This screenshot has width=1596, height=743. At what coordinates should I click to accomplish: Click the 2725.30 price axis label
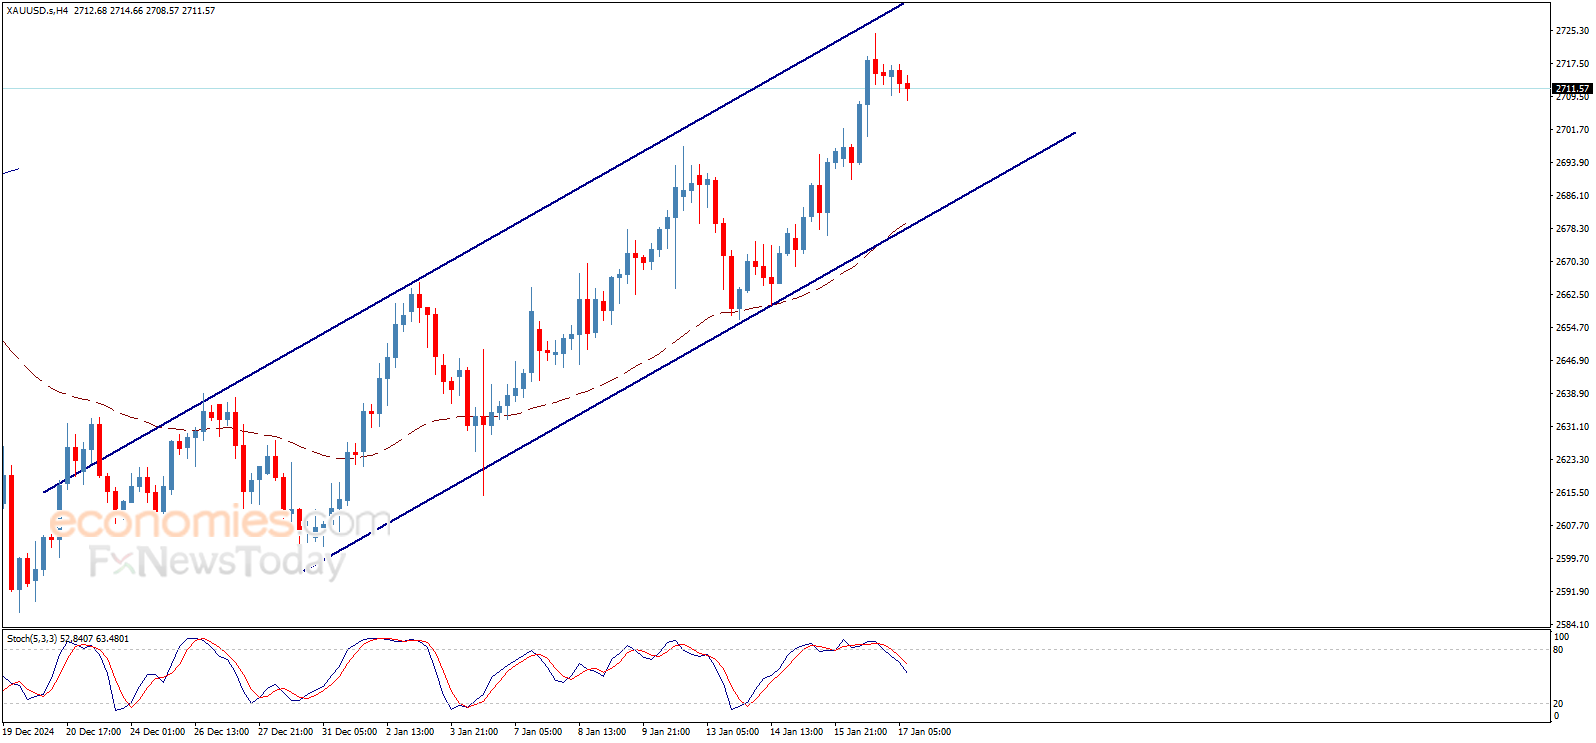point(1572,31)
